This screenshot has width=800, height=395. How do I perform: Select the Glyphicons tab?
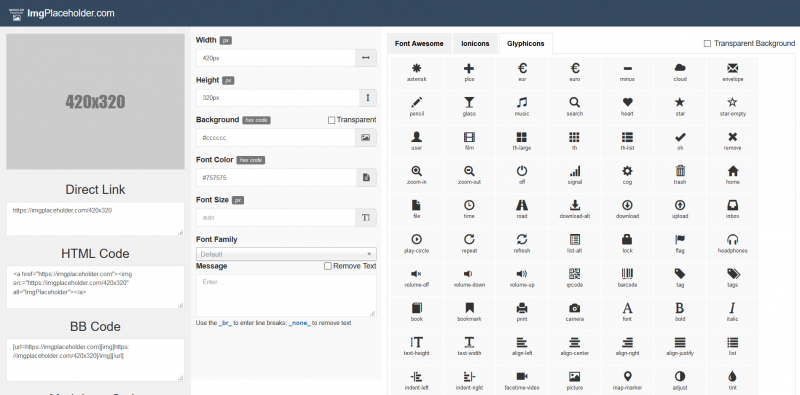526,43
